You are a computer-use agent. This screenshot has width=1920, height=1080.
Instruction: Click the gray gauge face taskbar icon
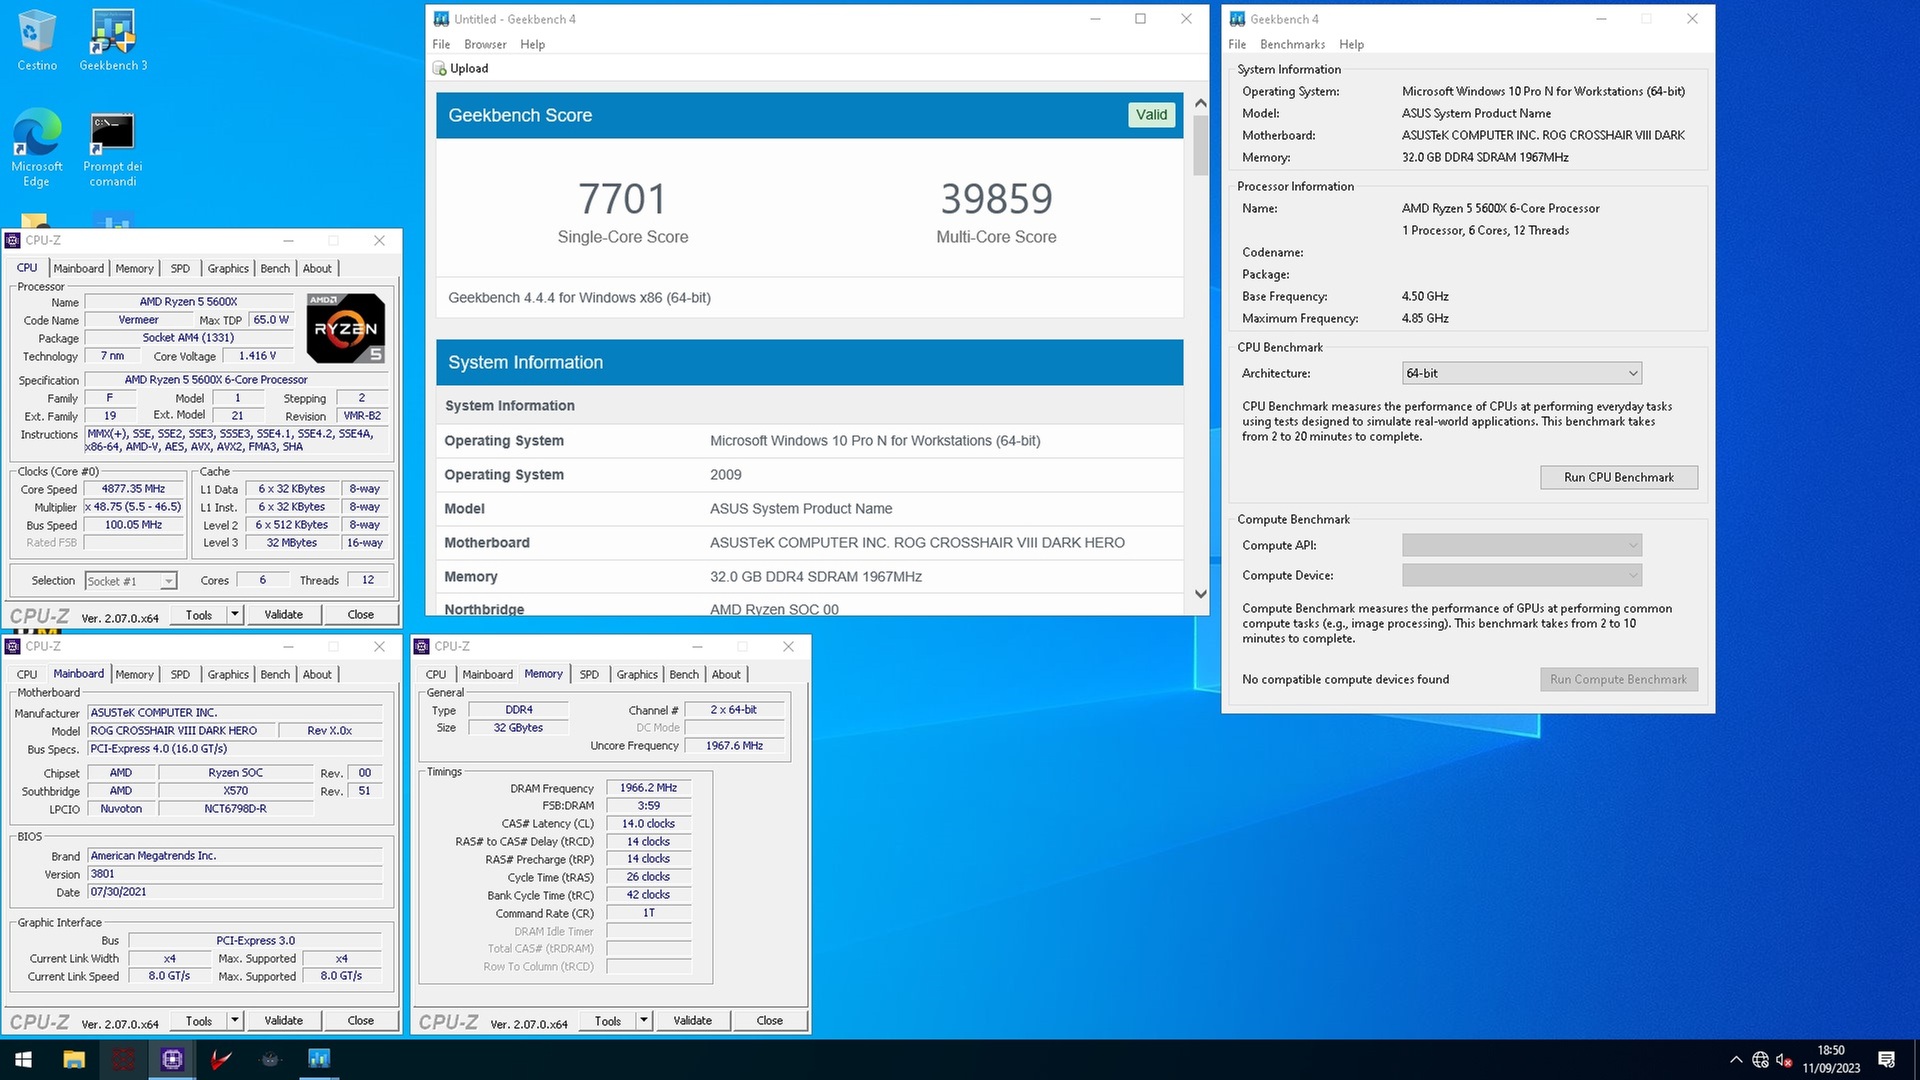[270, 1059]
